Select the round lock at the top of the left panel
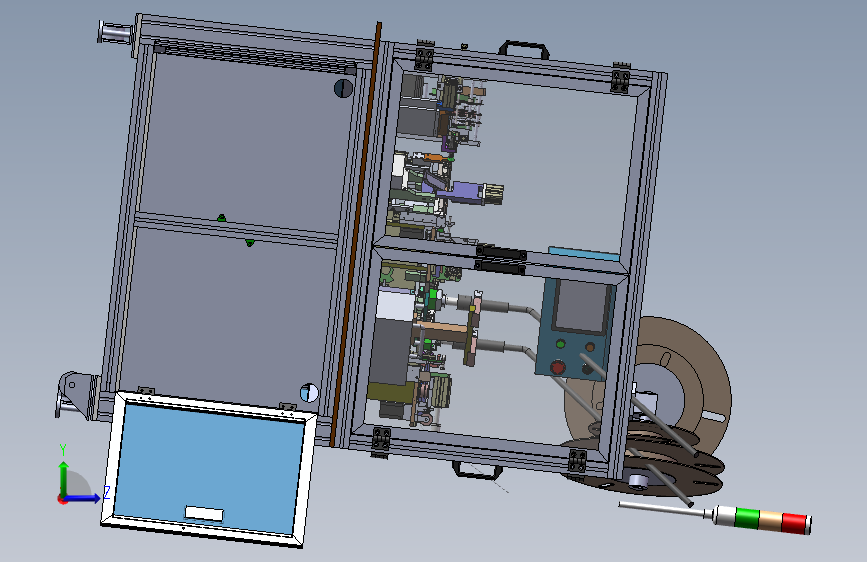The image size is (867, 562). click(343, 88)
